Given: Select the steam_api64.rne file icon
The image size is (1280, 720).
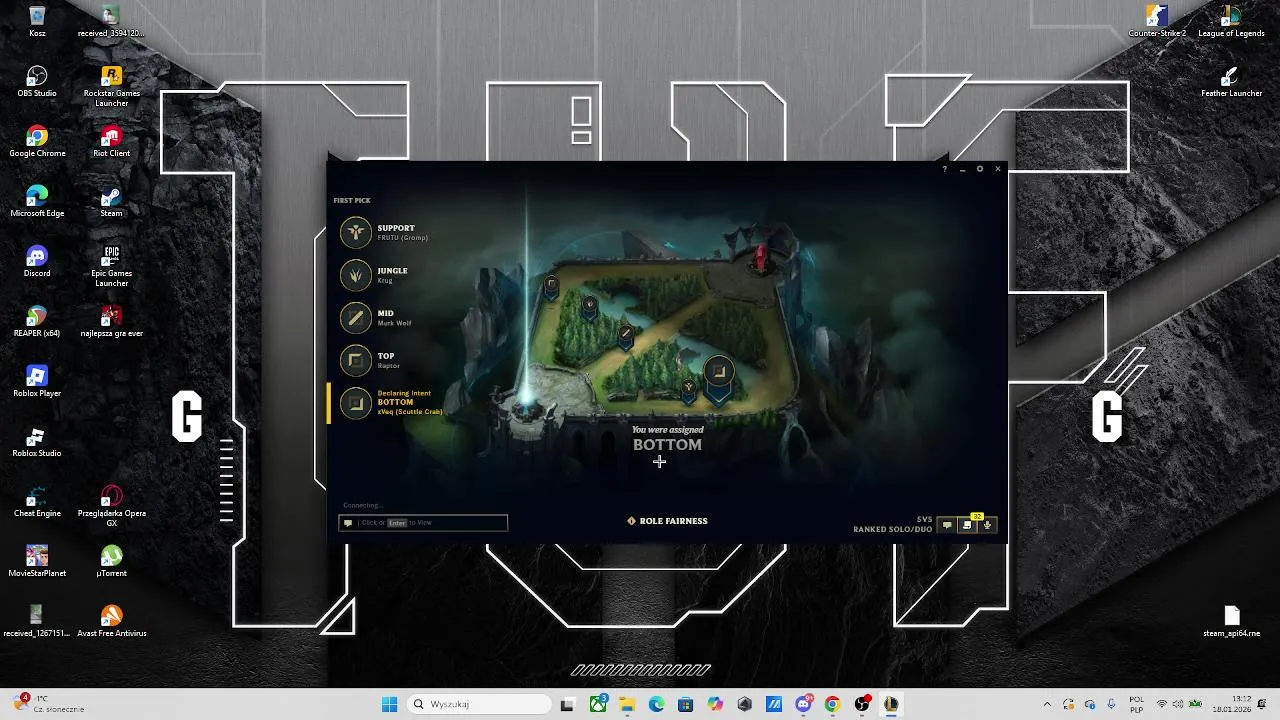Looking at the screenshot, I should click(1231, 622).
